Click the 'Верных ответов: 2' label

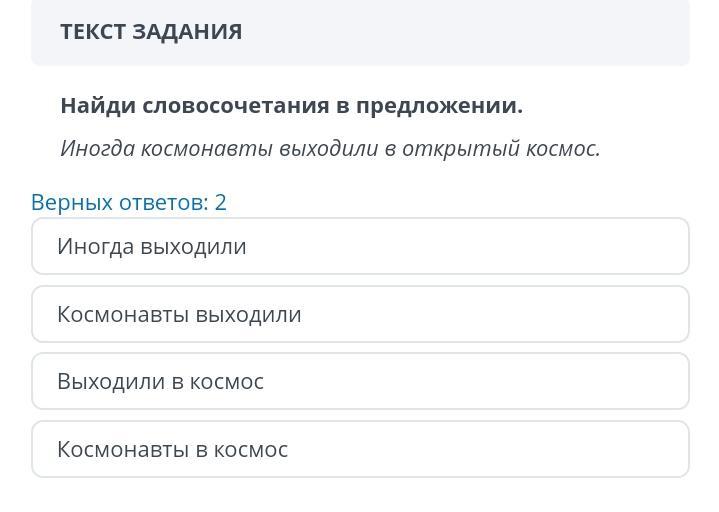tap(129, 202)
